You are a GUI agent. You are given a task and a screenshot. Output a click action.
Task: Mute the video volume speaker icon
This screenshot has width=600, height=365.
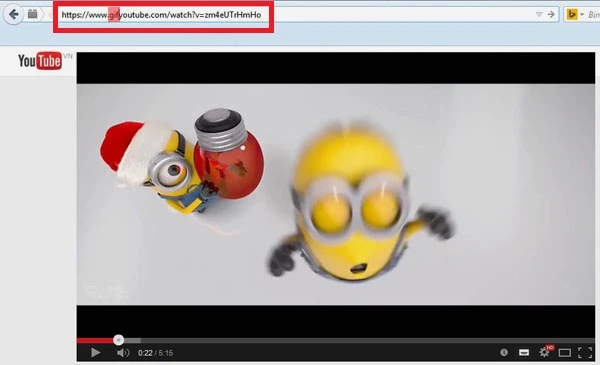click(x=123, y=352)
